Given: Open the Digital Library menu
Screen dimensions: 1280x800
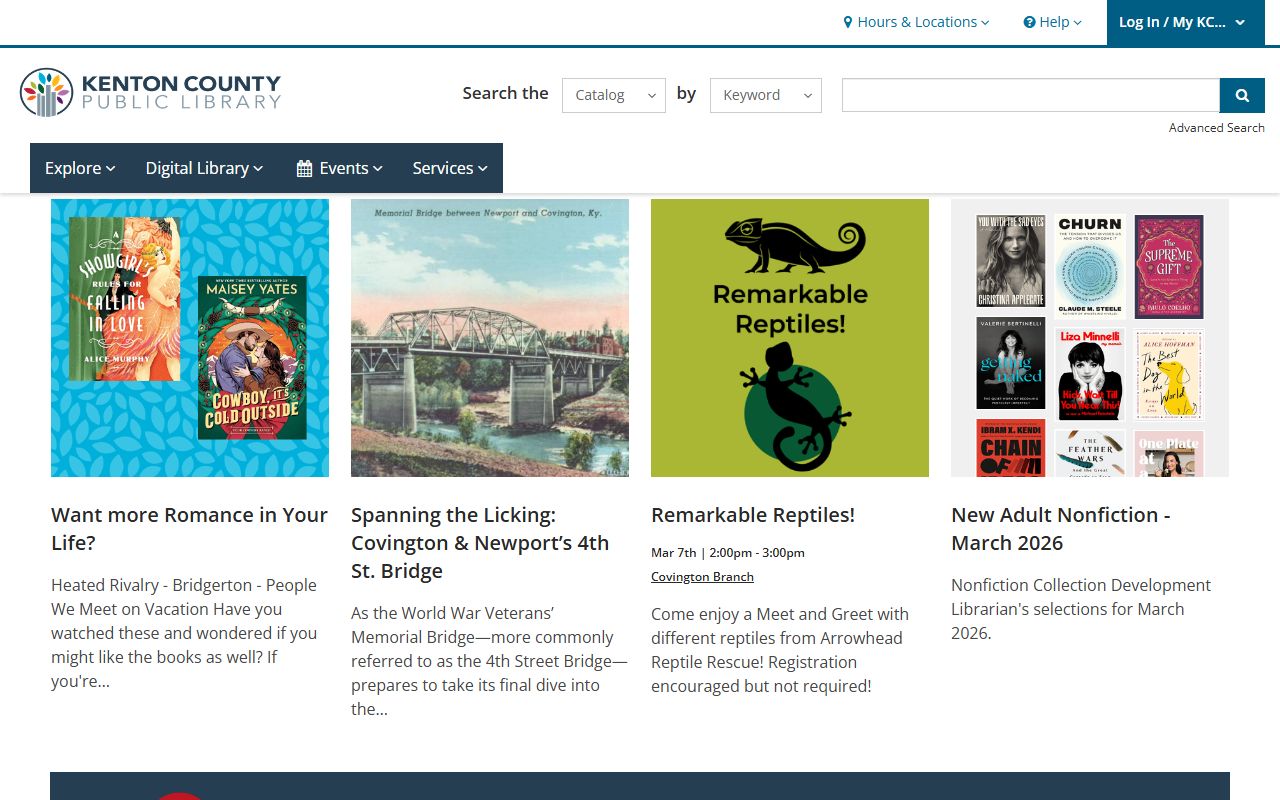Looking at the screenshot, I should [x=204, y=168].
